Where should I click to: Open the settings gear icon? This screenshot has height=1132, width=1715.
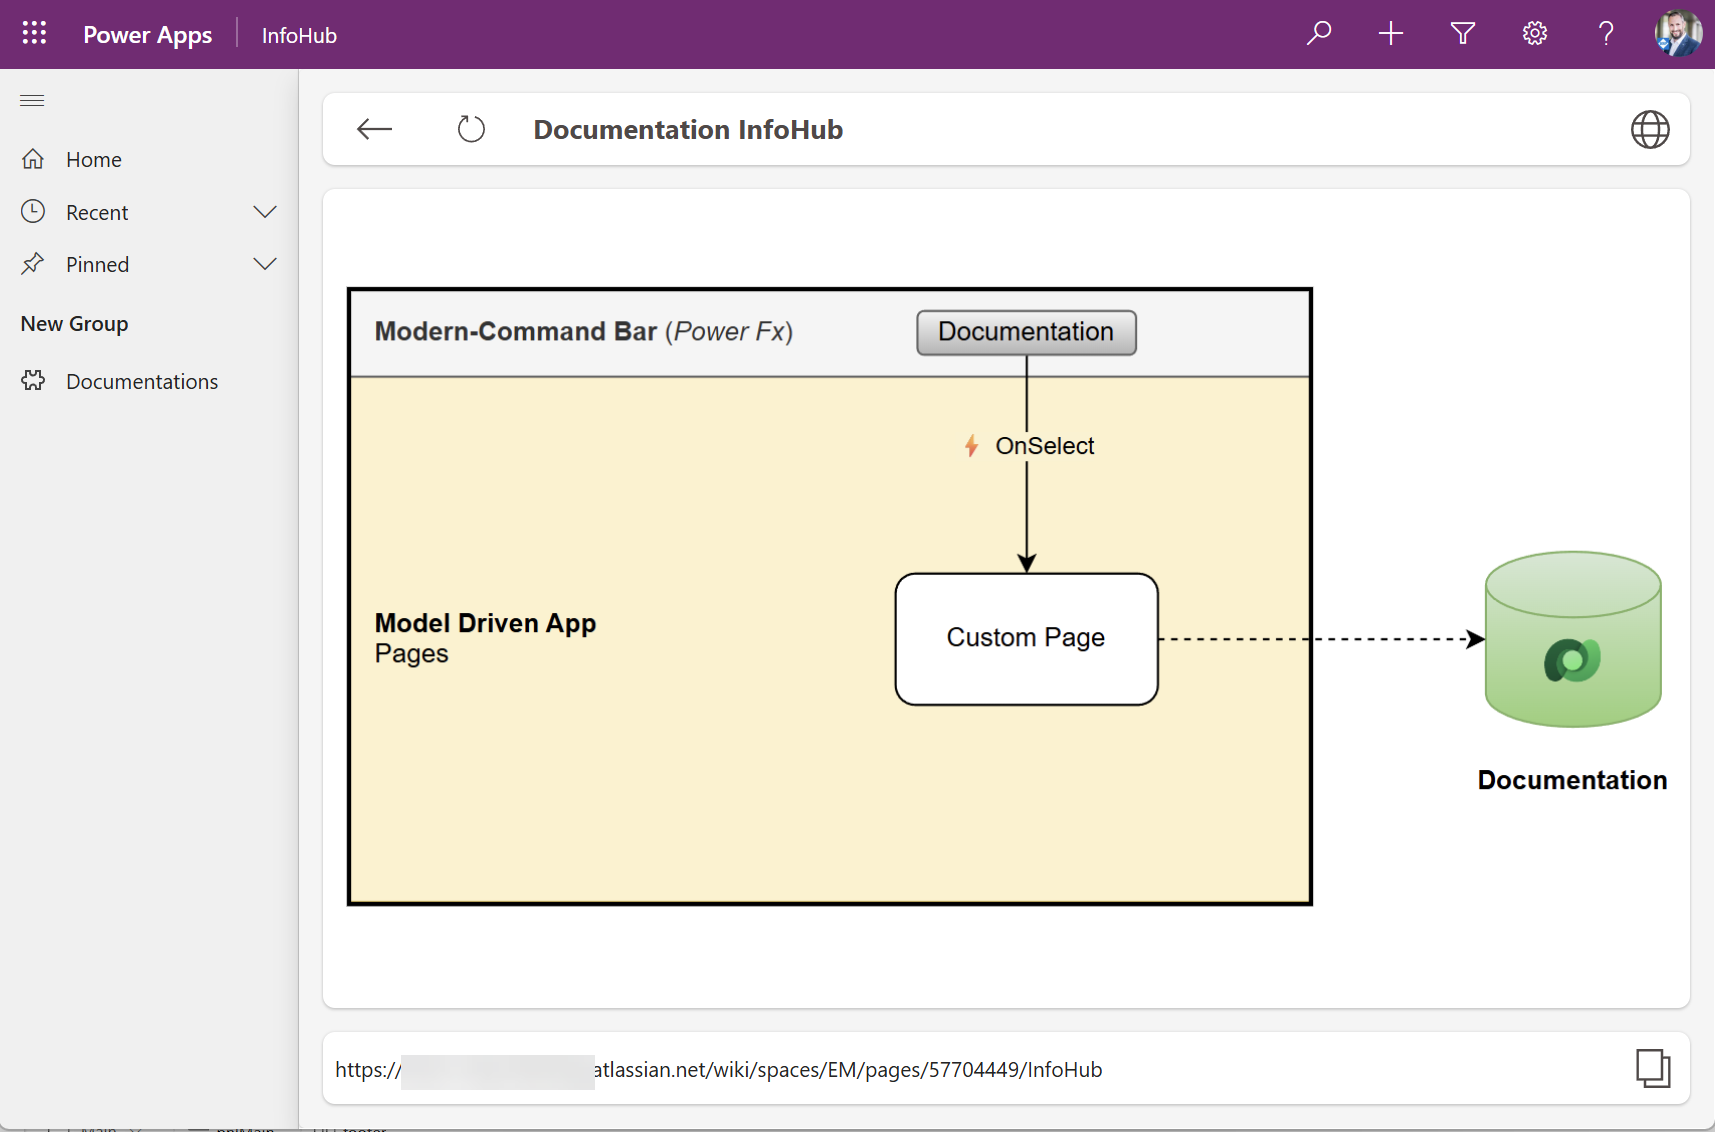[x=1535, y=34]
